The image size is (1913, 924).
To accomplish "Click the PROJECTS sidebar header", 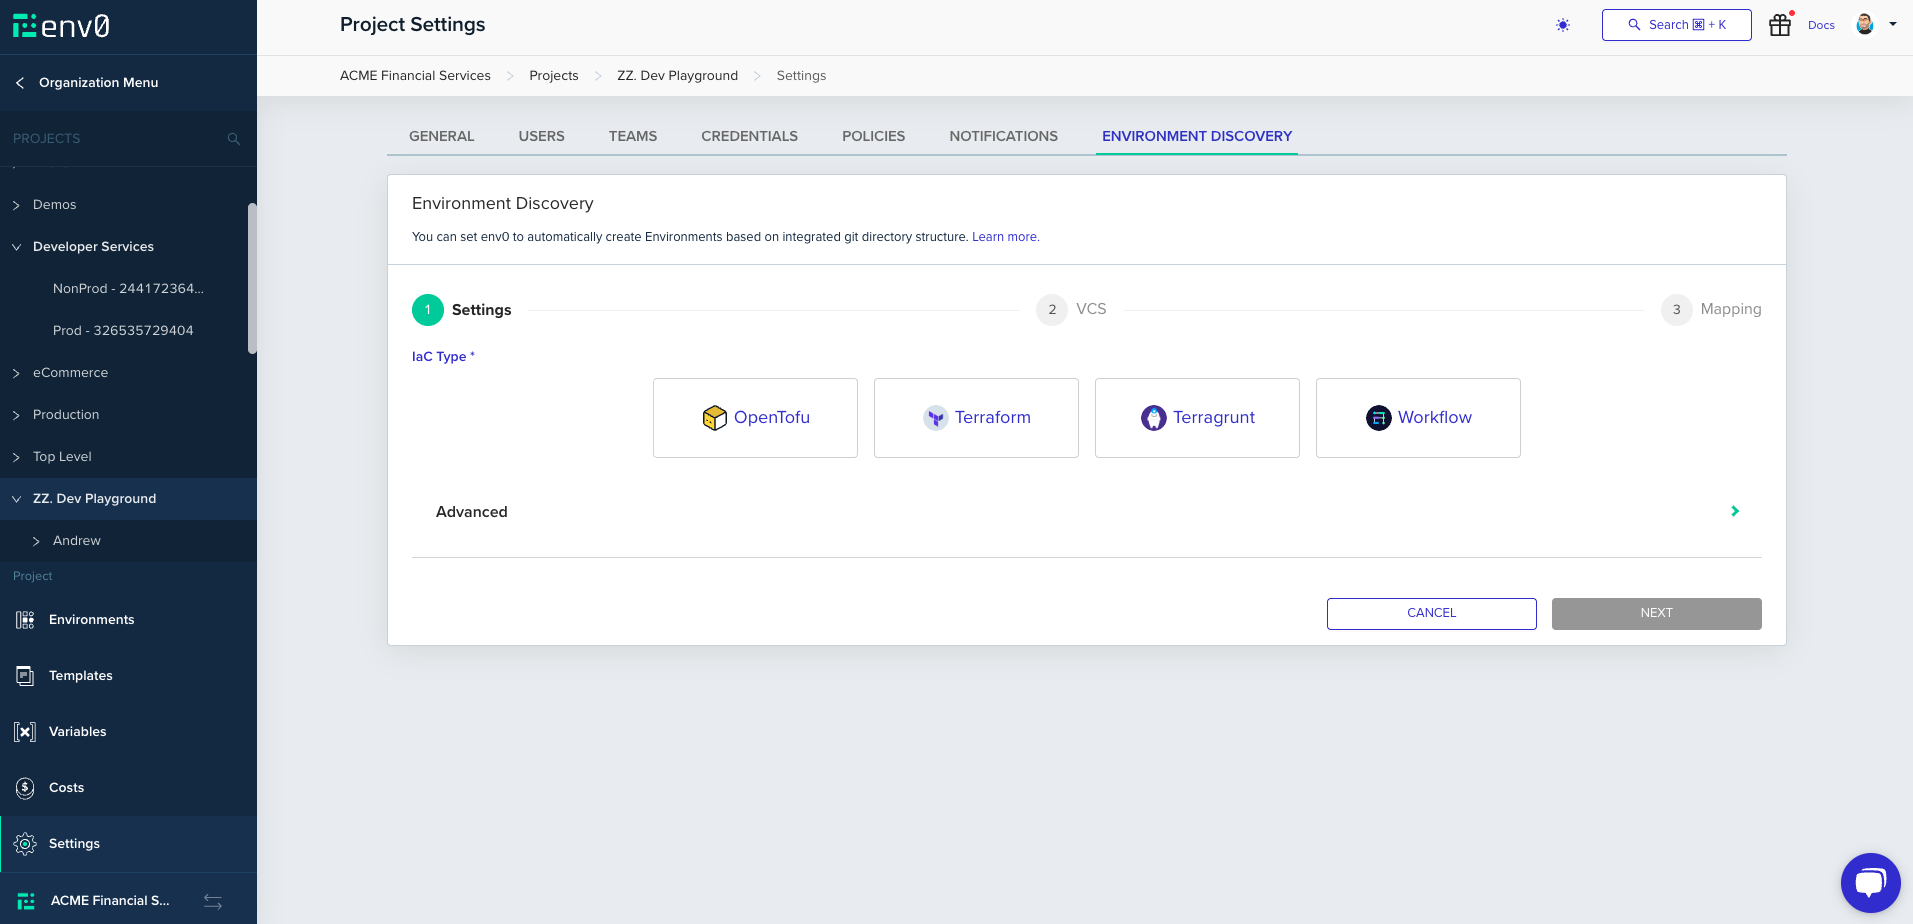I will [x=47, y=139].
